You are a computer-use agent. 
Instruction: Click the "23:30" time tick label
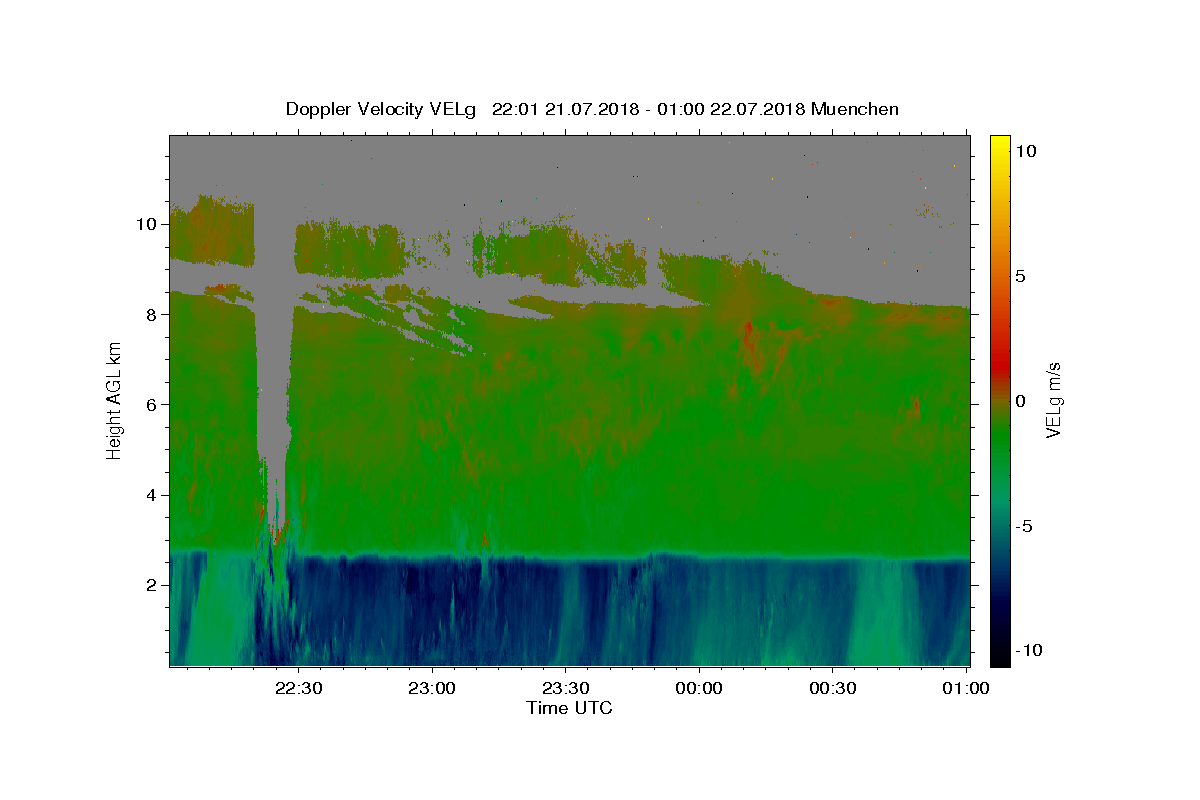(566, 688)
